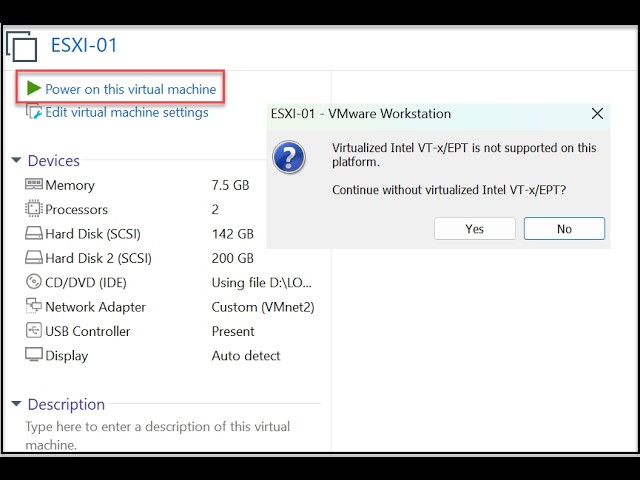Collapse the Description section
Viewport: 640px width, 480px height.
tap(16, 404)
